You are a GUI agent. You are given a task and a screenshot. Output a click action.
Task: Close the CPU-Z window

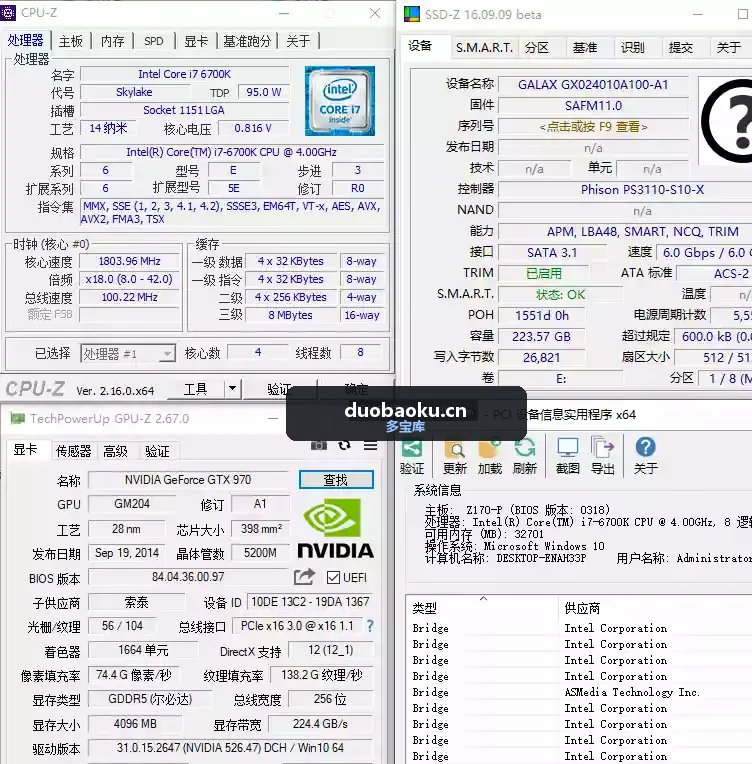375,13
